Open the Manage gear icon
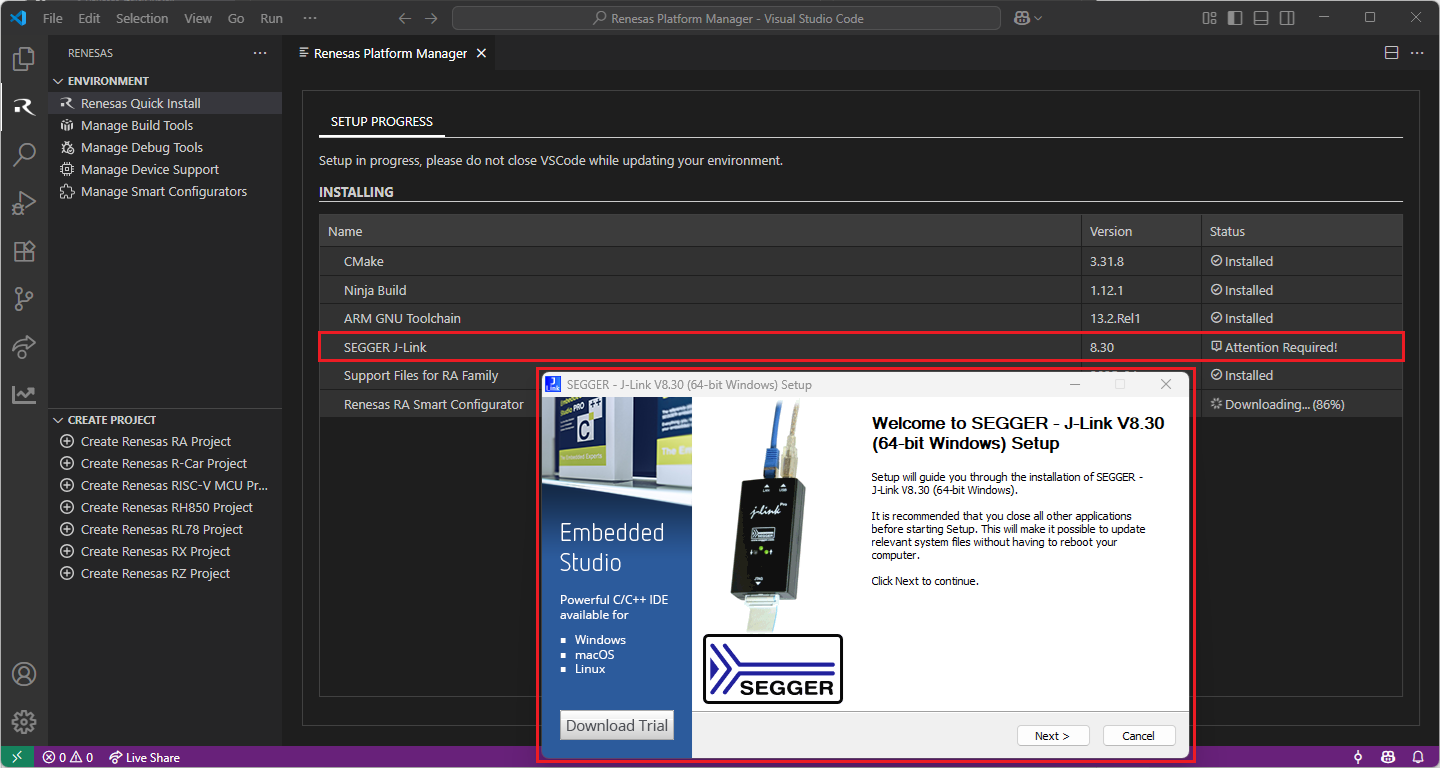 coord(24,721)
